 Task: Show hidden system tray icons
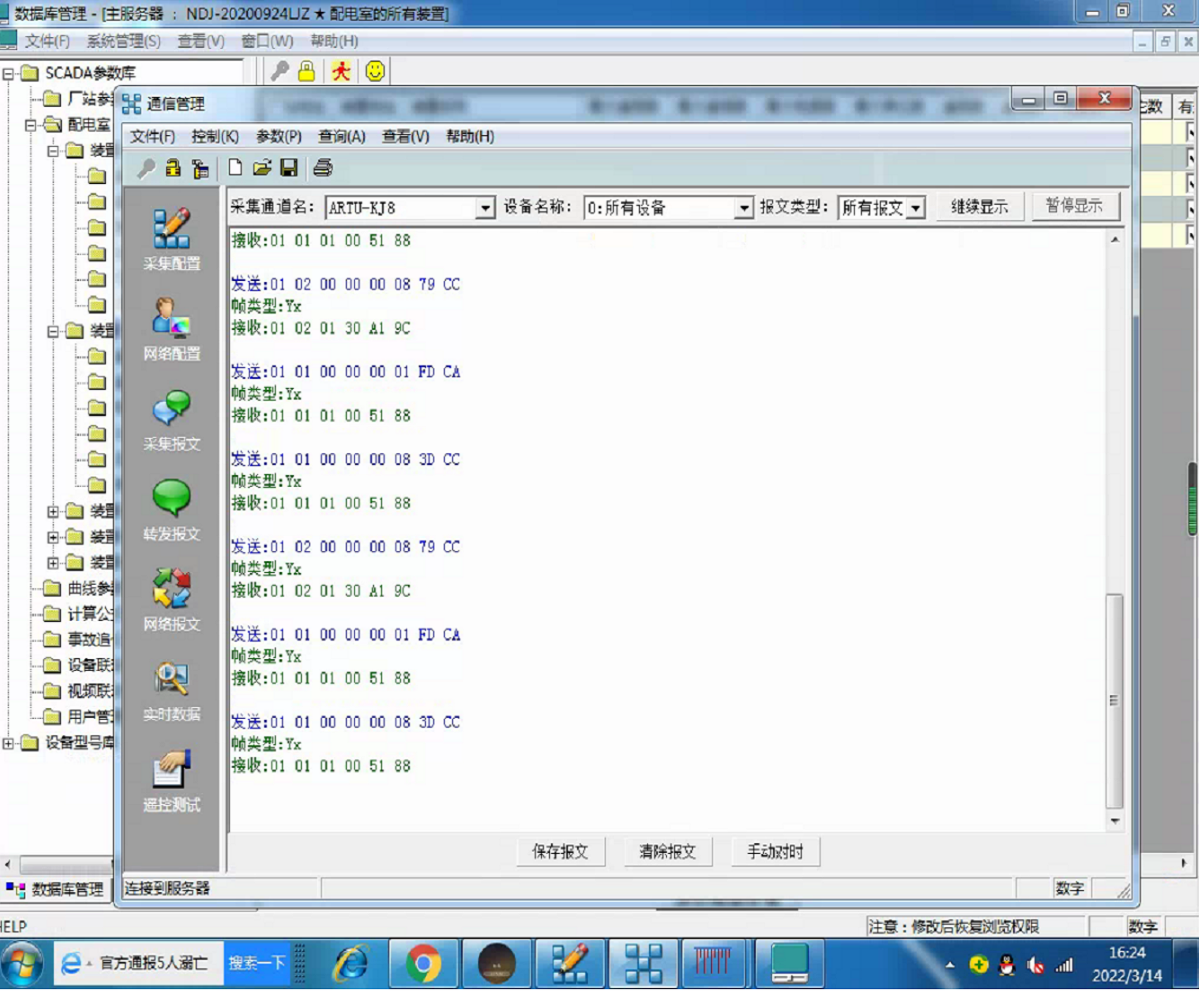click(x=950, y=965)
